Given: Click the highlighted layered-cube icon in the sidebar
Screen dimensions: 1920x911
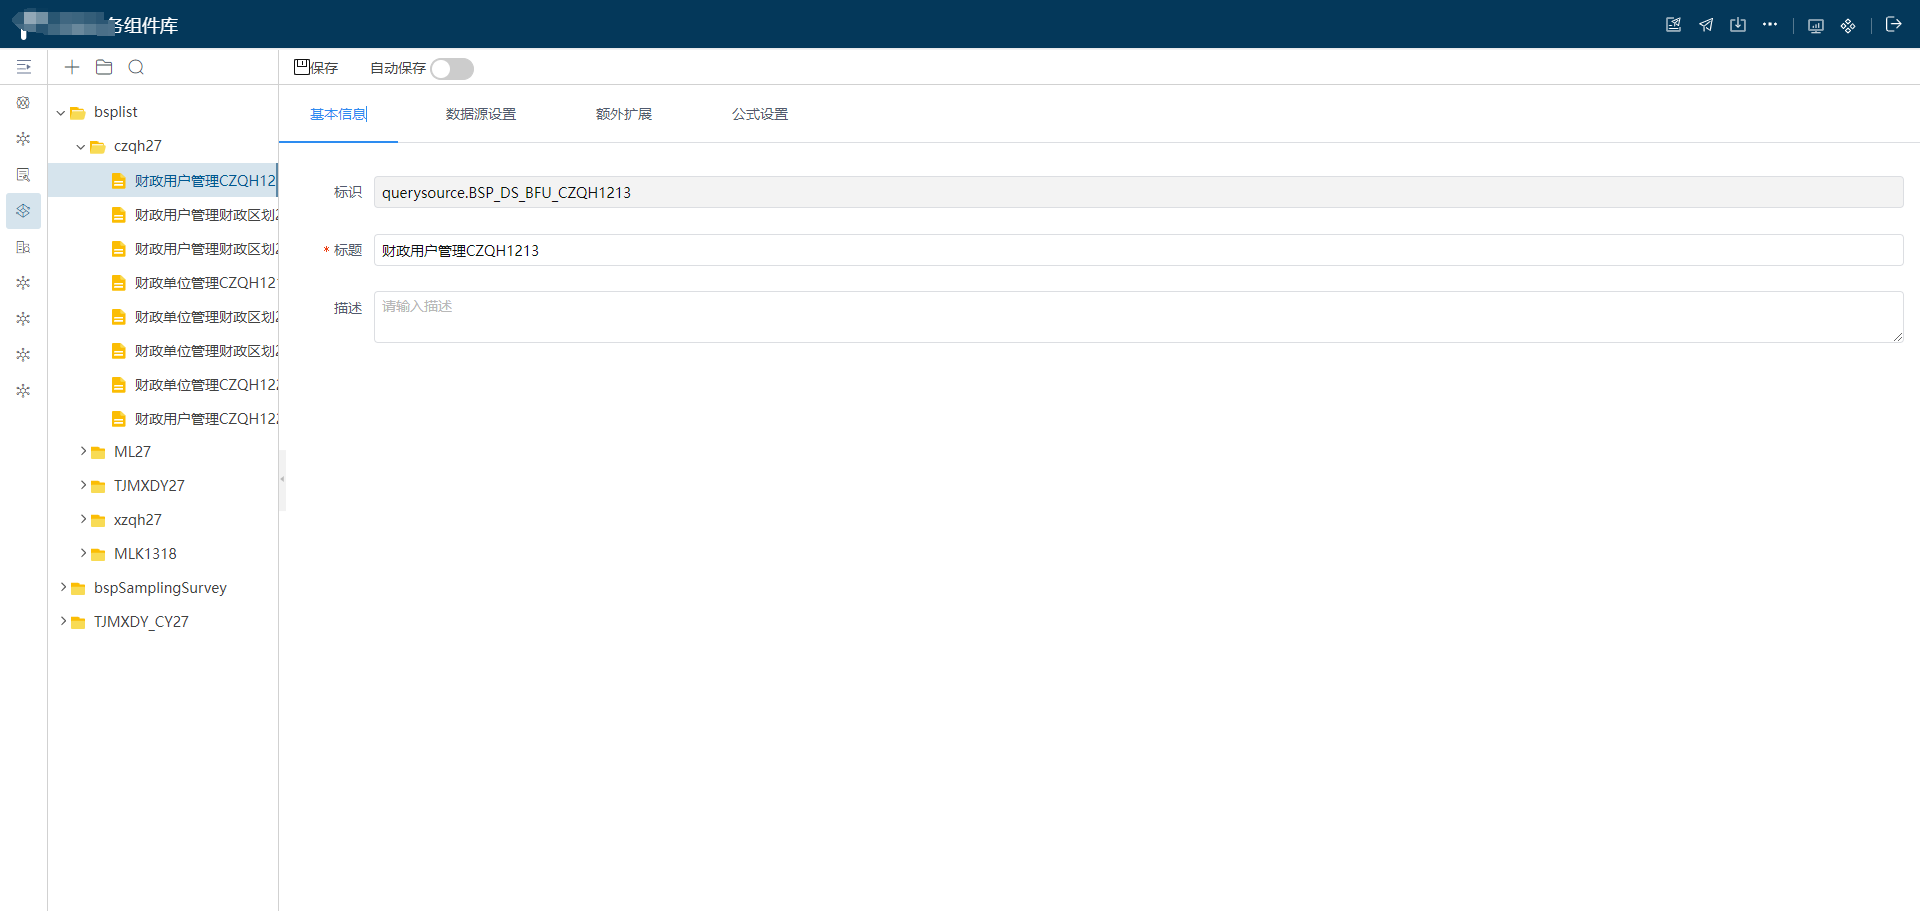Looking at the screenshot, I should pos(23,211).
